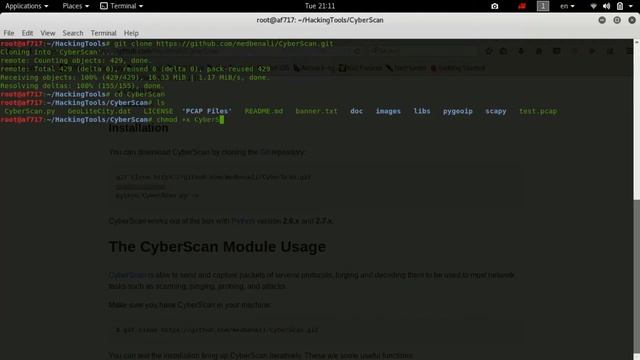Expand the system menu arrow
The image size is (640, 360).
coord(631,6)
